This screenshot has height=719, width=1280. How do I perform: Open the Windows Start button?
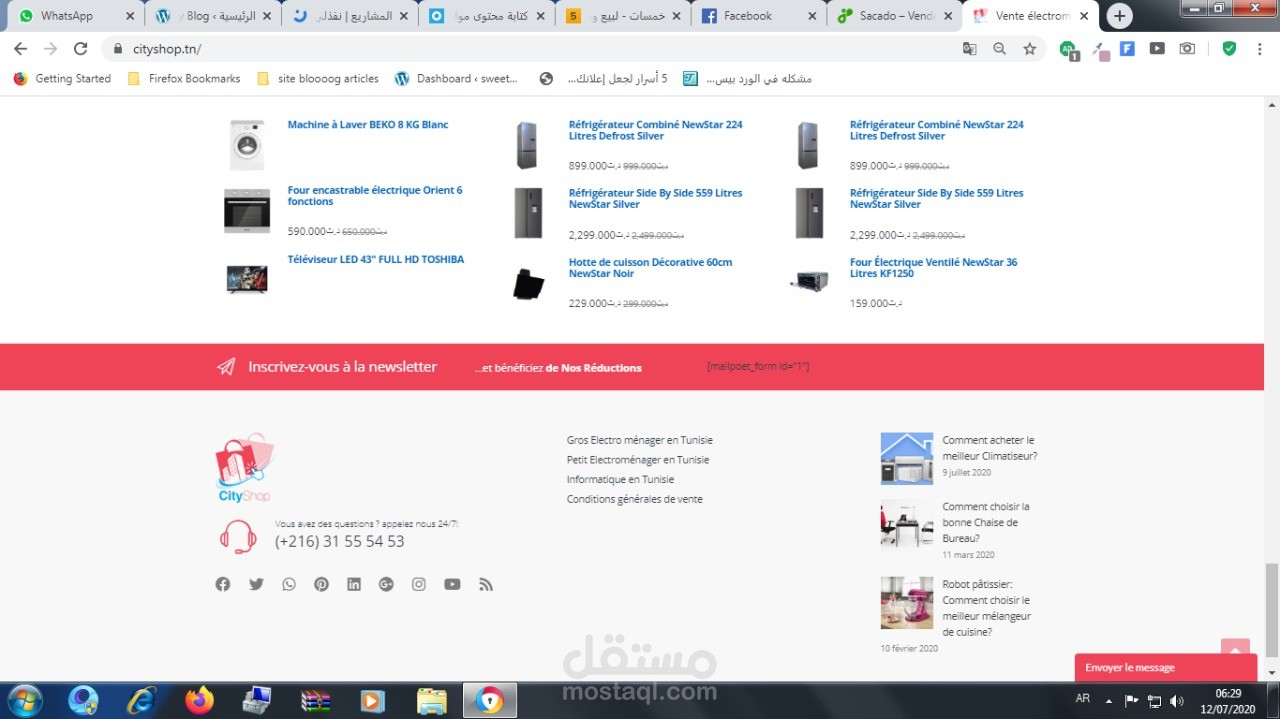24,700
